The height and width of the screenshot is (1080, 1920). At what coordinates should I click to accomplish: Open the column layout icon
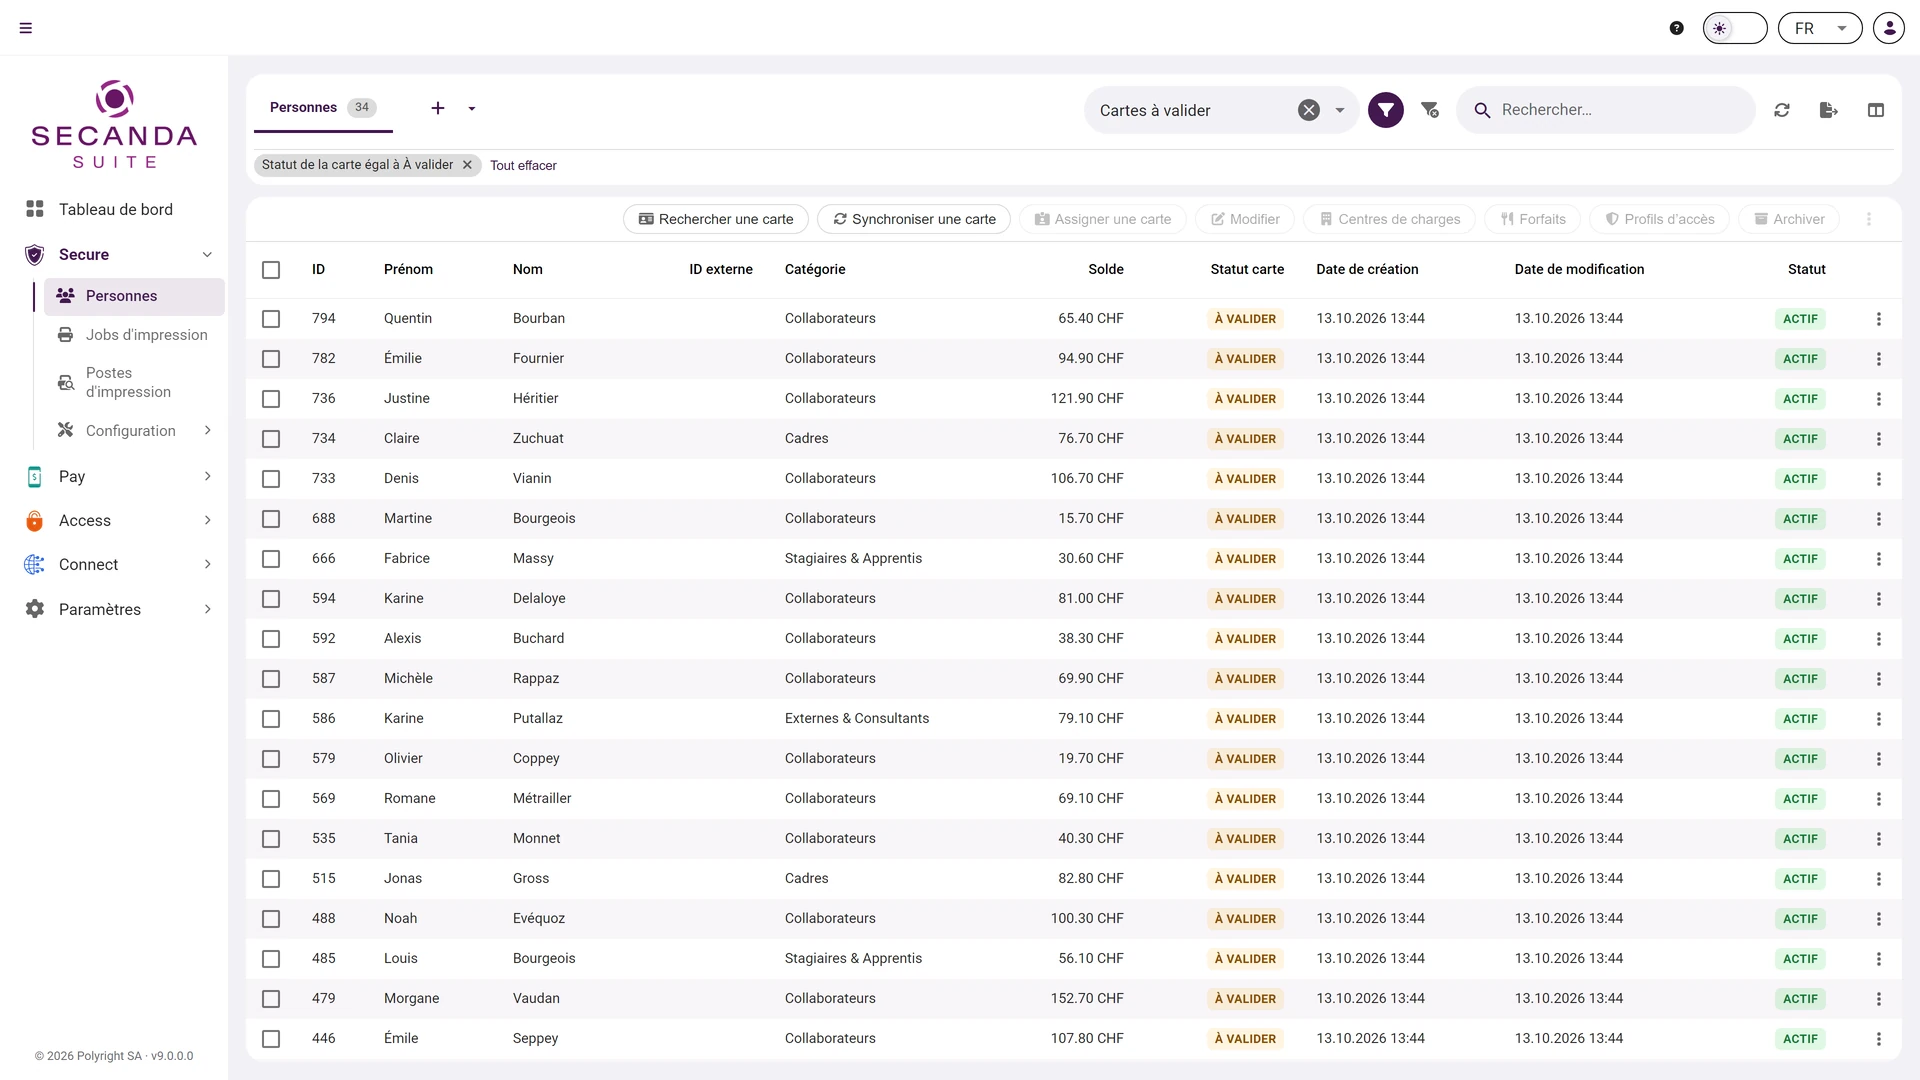[x=1876, y=110]
